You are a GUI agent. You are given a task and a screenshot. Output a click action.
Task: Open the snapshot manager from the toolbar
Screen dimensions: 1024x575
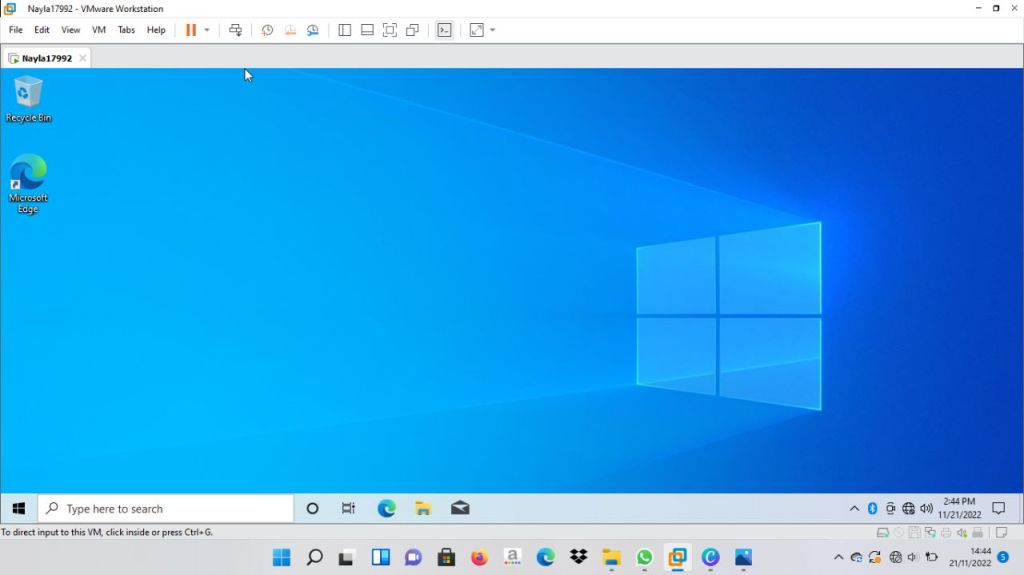(x=313, y=30)
